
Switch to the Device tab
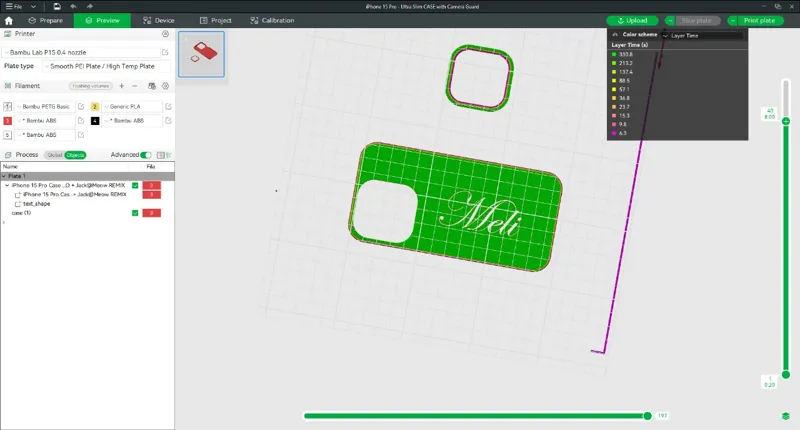(x=159, y=21)
